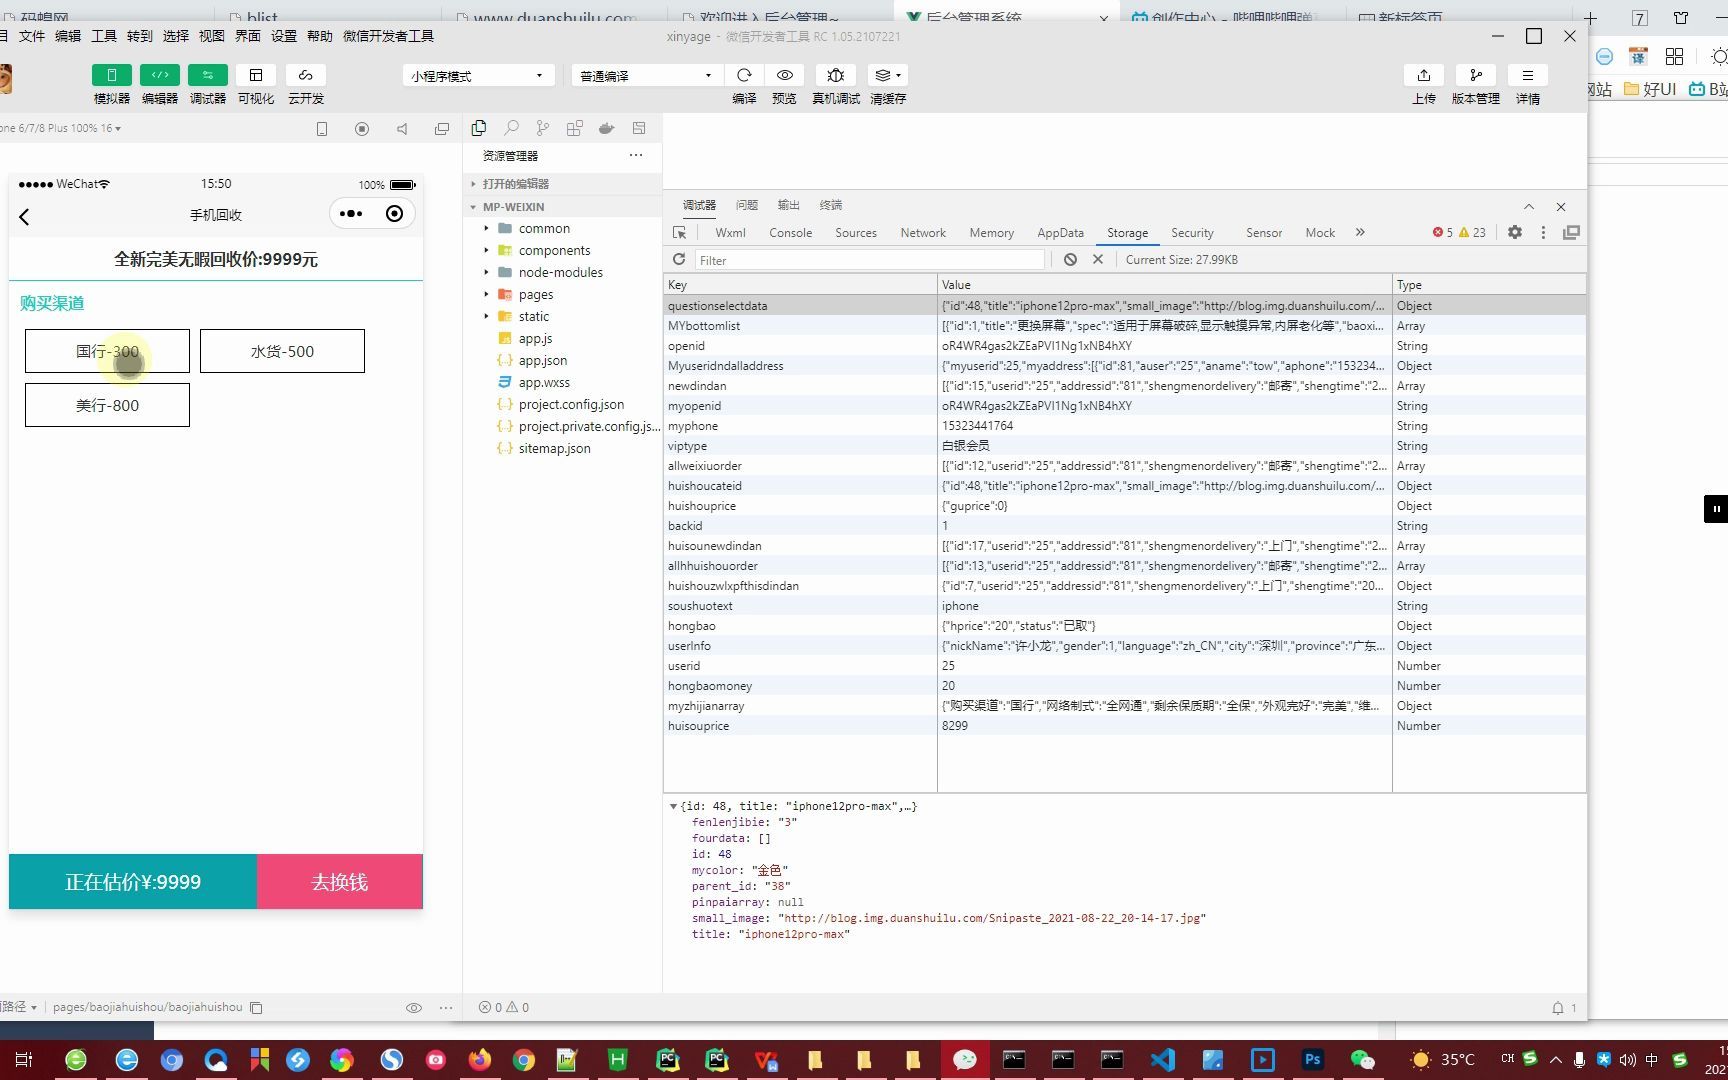The width and height of the screenshot is (1728, 1080).
Task: Toggle the 调试器 debugger panel button
Action: coord(208,75)
